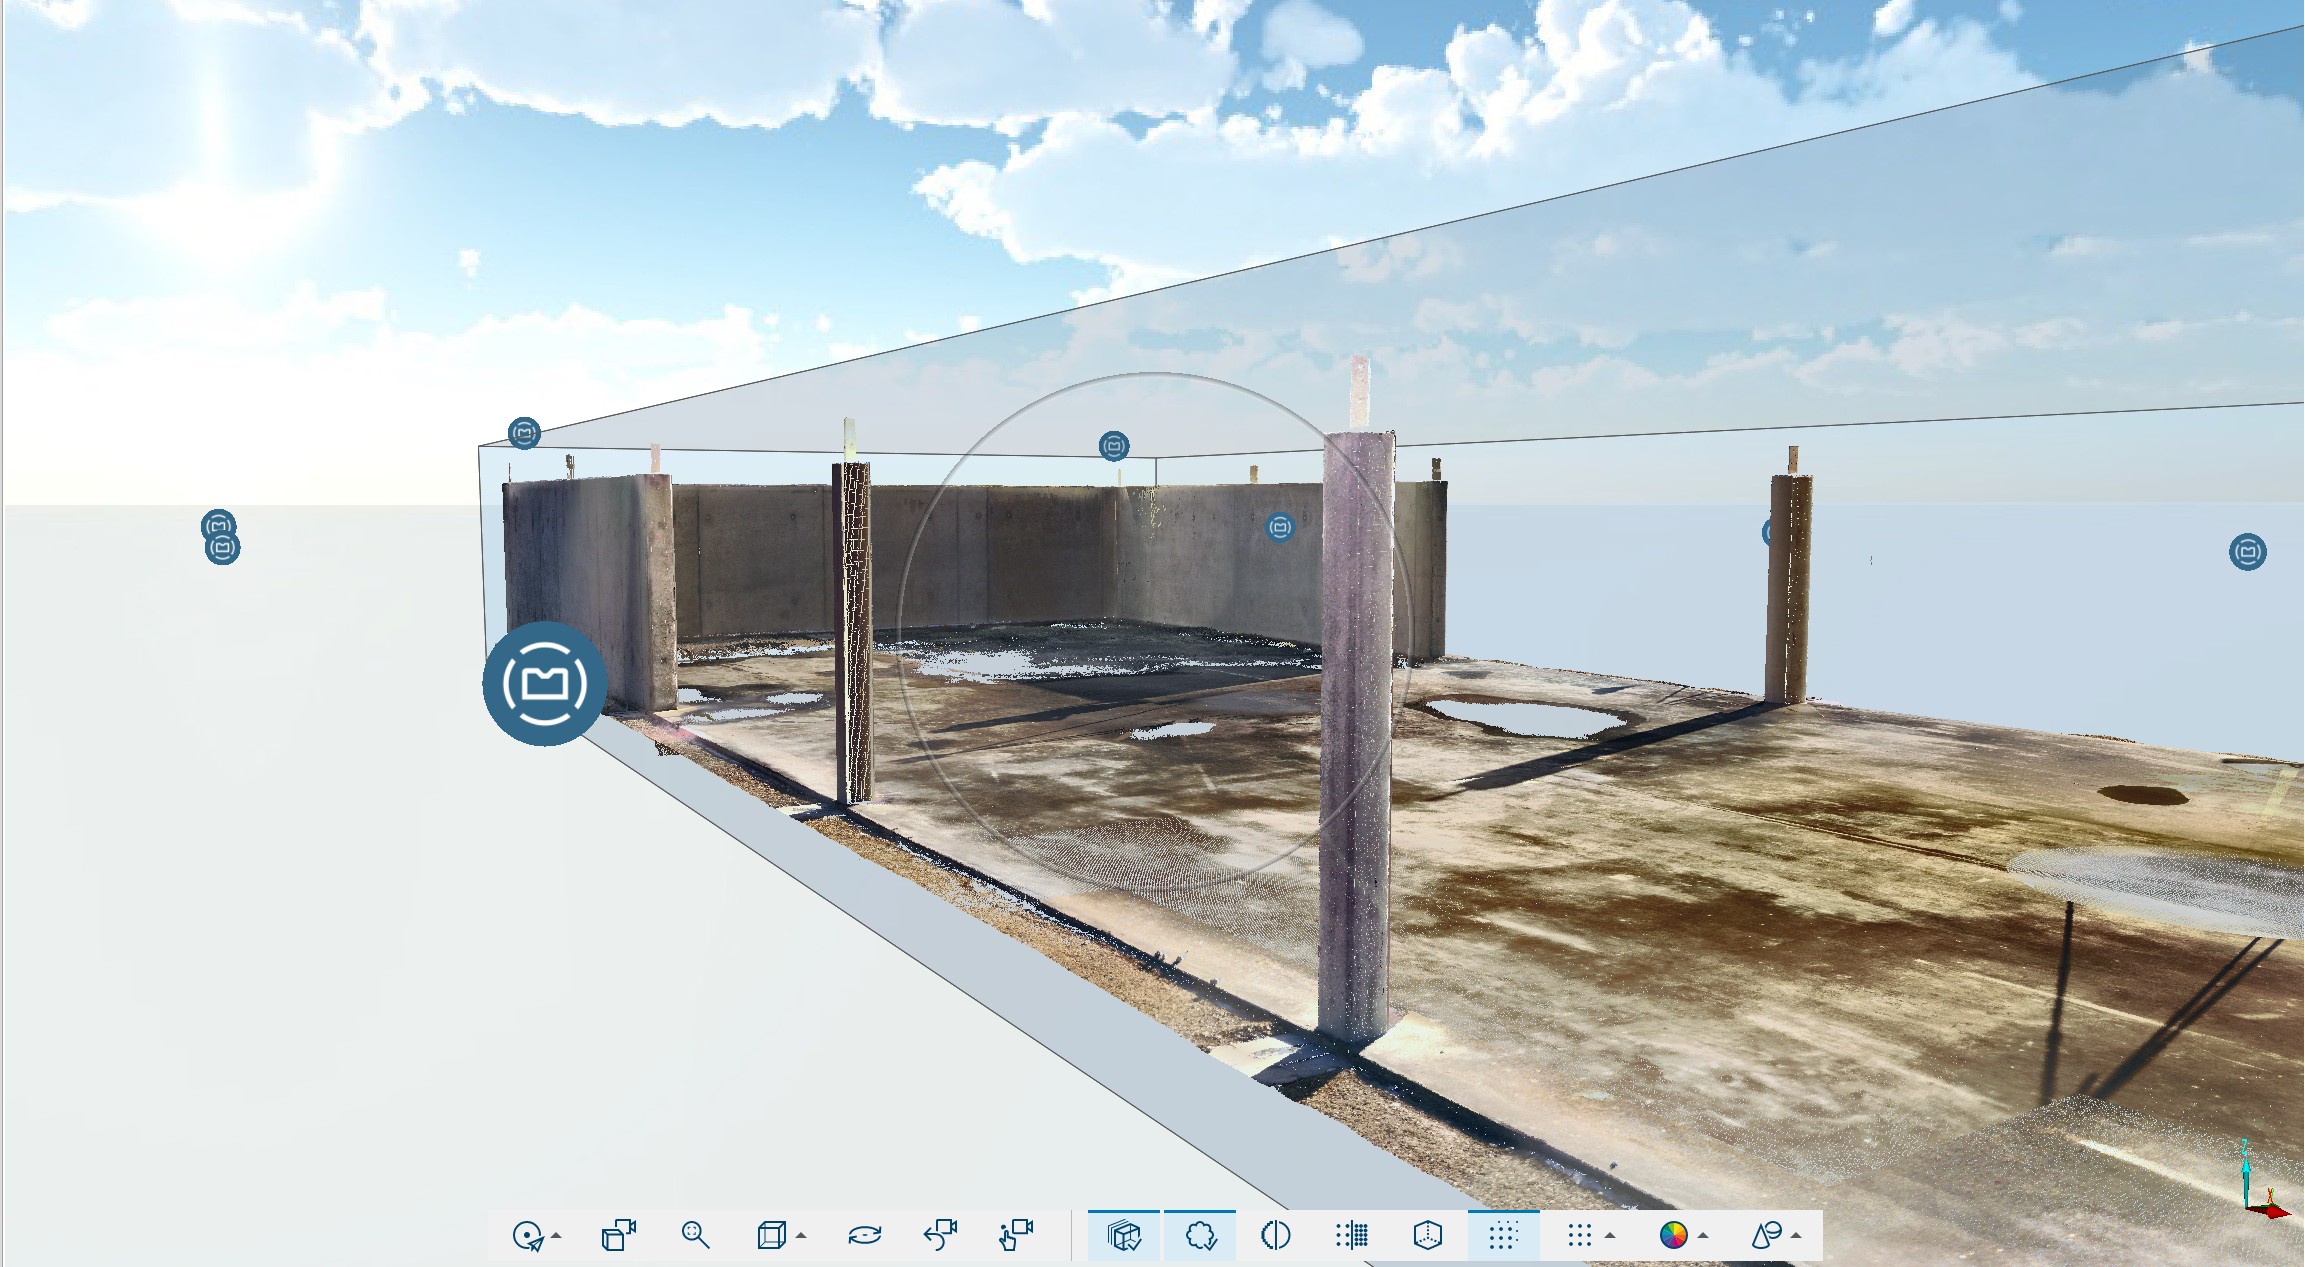Enable click-to-set camera position tool

tap(1016, 1236)
